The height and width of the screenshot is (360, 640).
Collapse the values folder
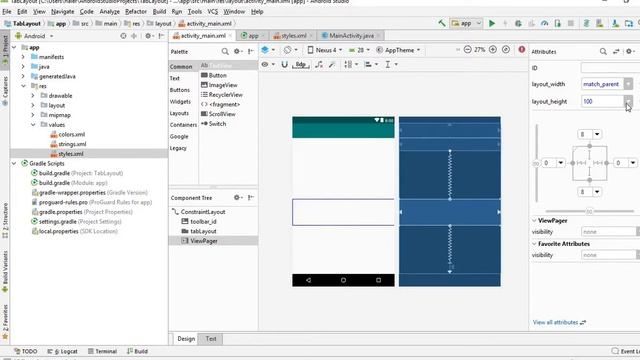[x=33, y=124]
